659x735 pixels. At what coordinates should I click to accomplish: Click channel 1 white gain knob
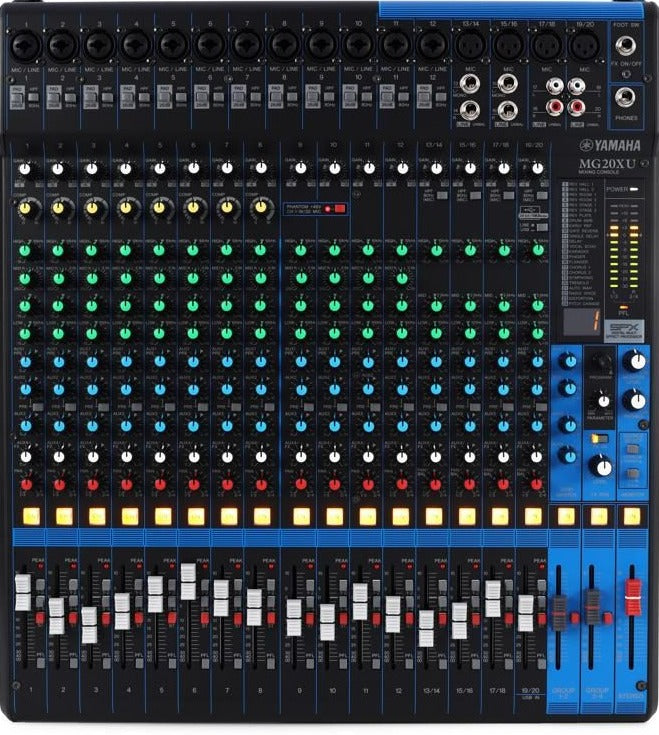coord(25,170)
